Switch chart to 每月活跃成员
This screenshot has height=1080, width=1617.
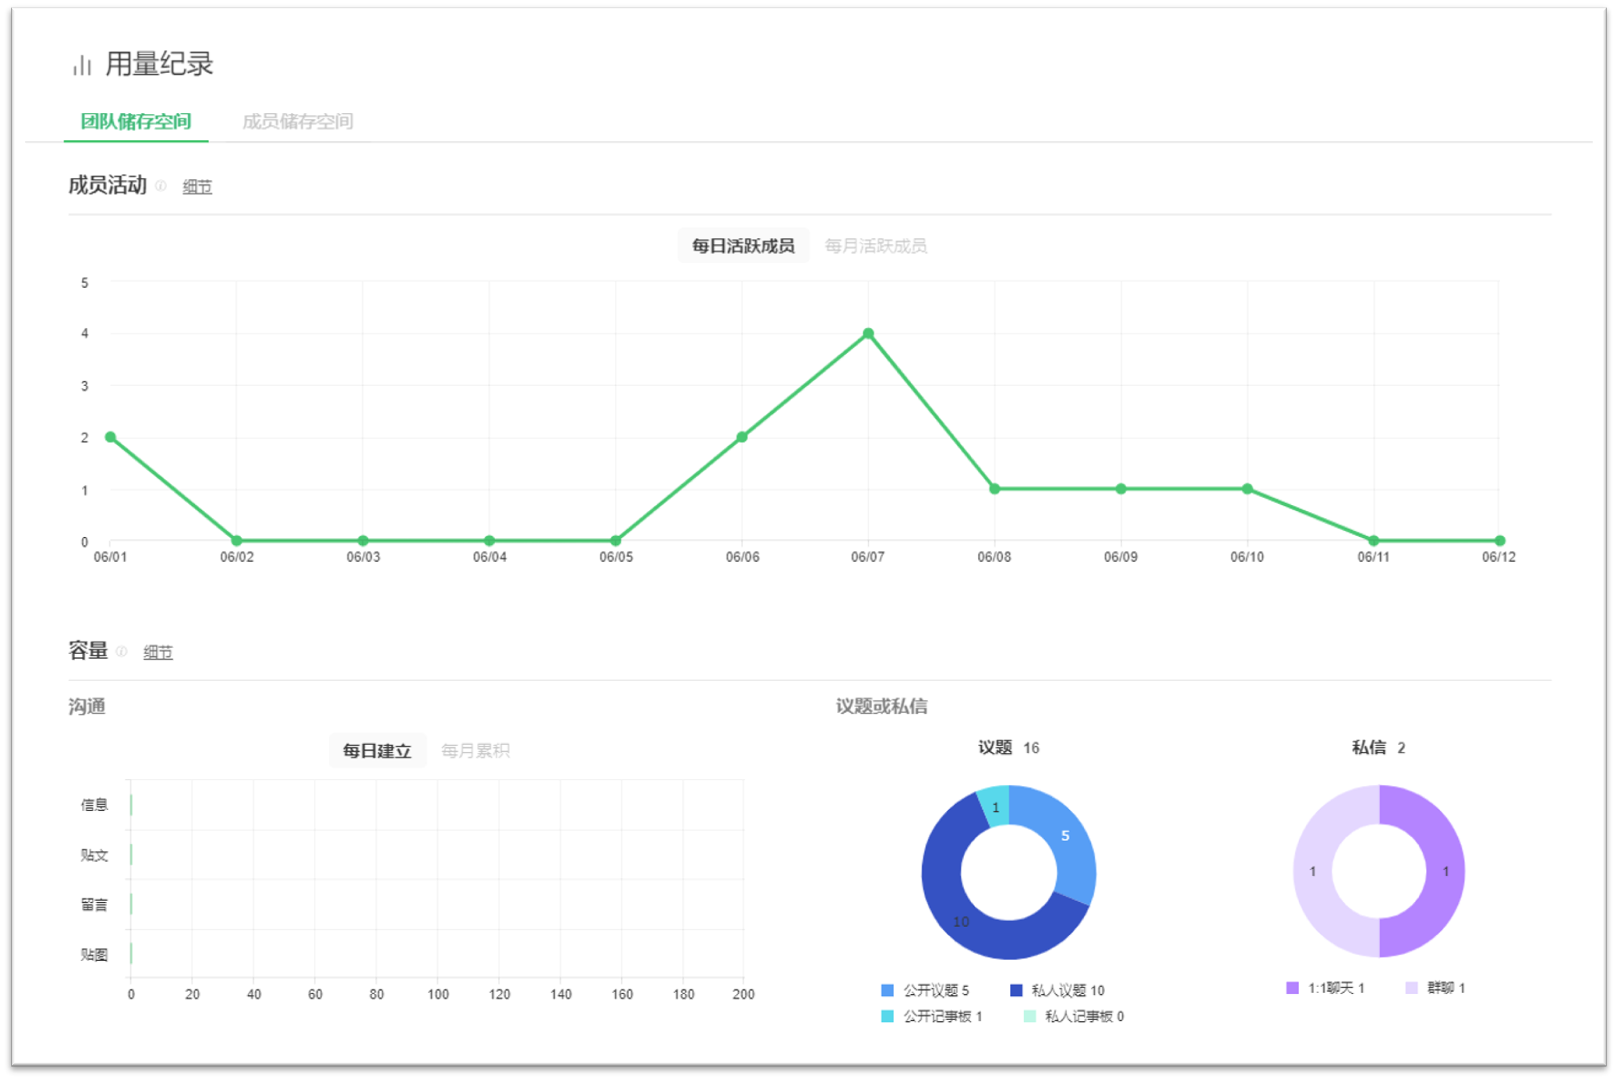(875, 246)
